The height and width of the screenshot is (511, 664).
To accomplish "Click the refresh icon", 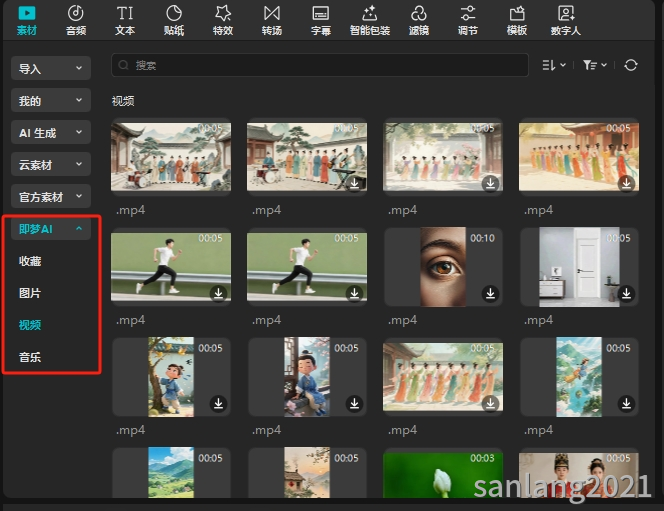I will pos(631,65).
